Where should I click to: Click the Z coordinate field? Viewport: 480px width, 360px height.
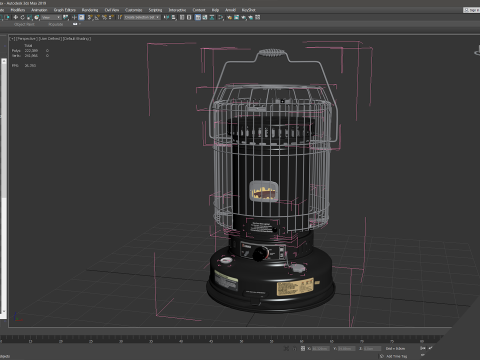coord(372,349)
